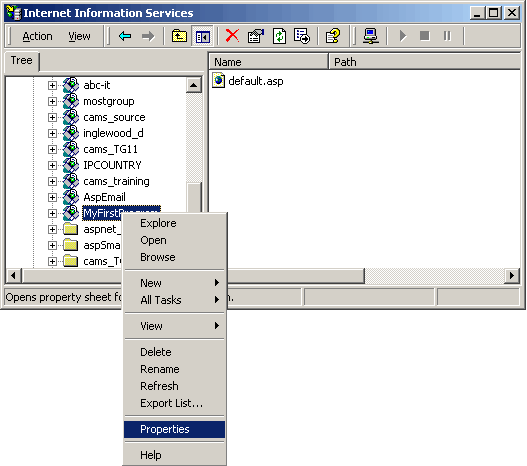Click the list pane scroll right arrow

tap(512, 276)
